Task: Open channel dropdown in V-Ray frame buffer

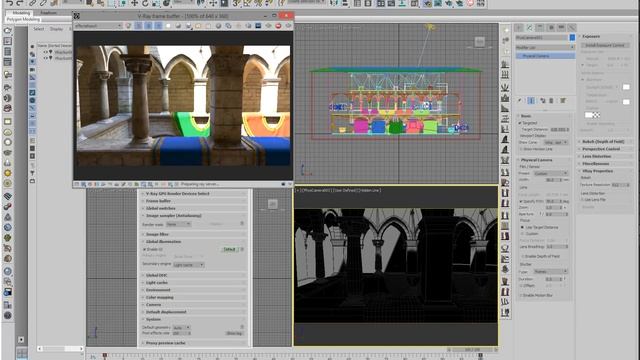Action: coord(98,26)
